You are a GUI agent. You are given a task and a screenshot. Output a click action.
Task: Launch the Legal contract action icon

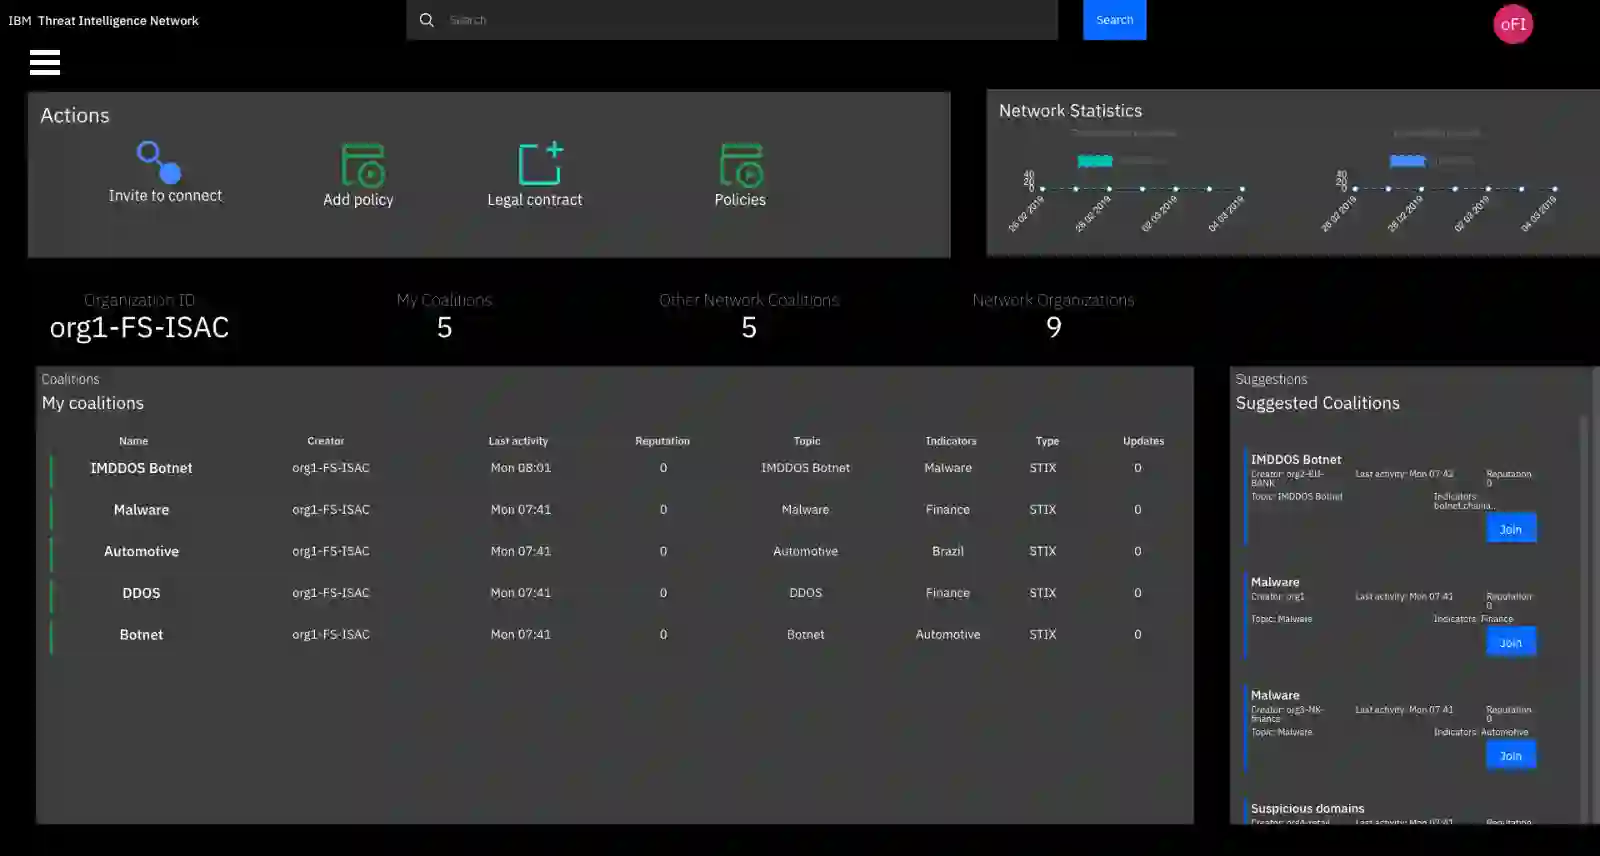(540, 164)
